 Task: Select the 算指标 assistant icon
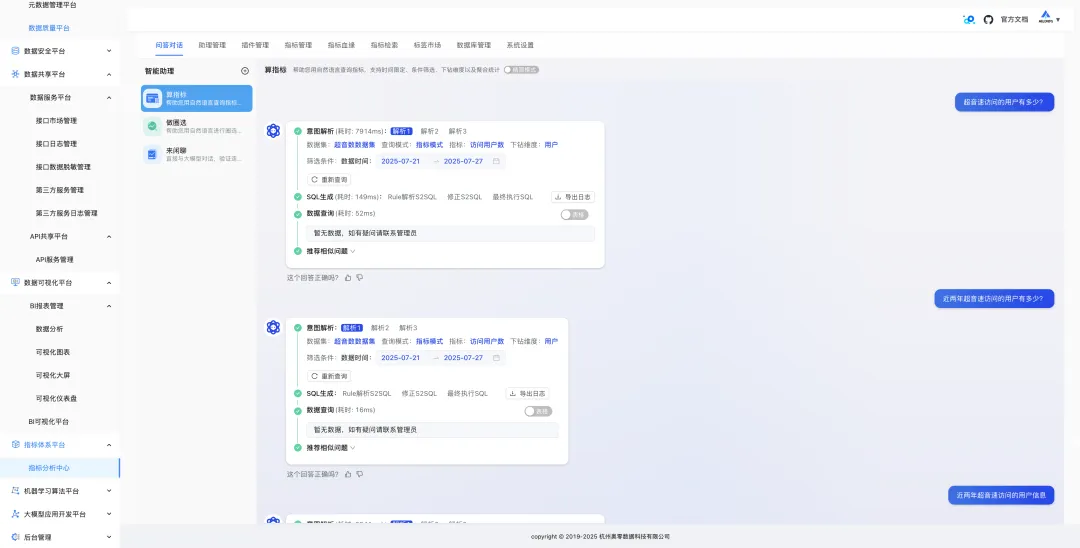click(152, 98)
